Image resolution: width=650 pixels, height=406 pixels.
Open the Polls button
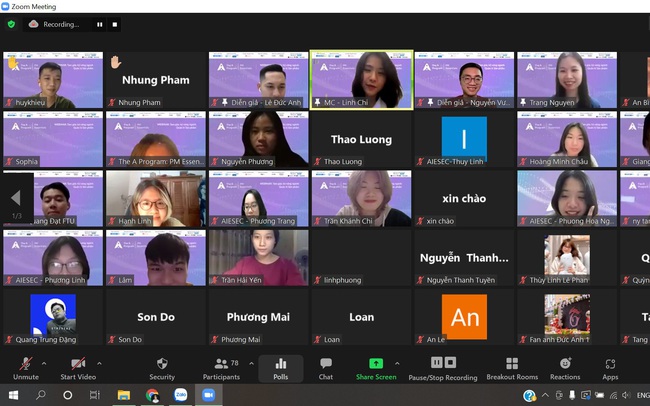(x=281, y=368)
